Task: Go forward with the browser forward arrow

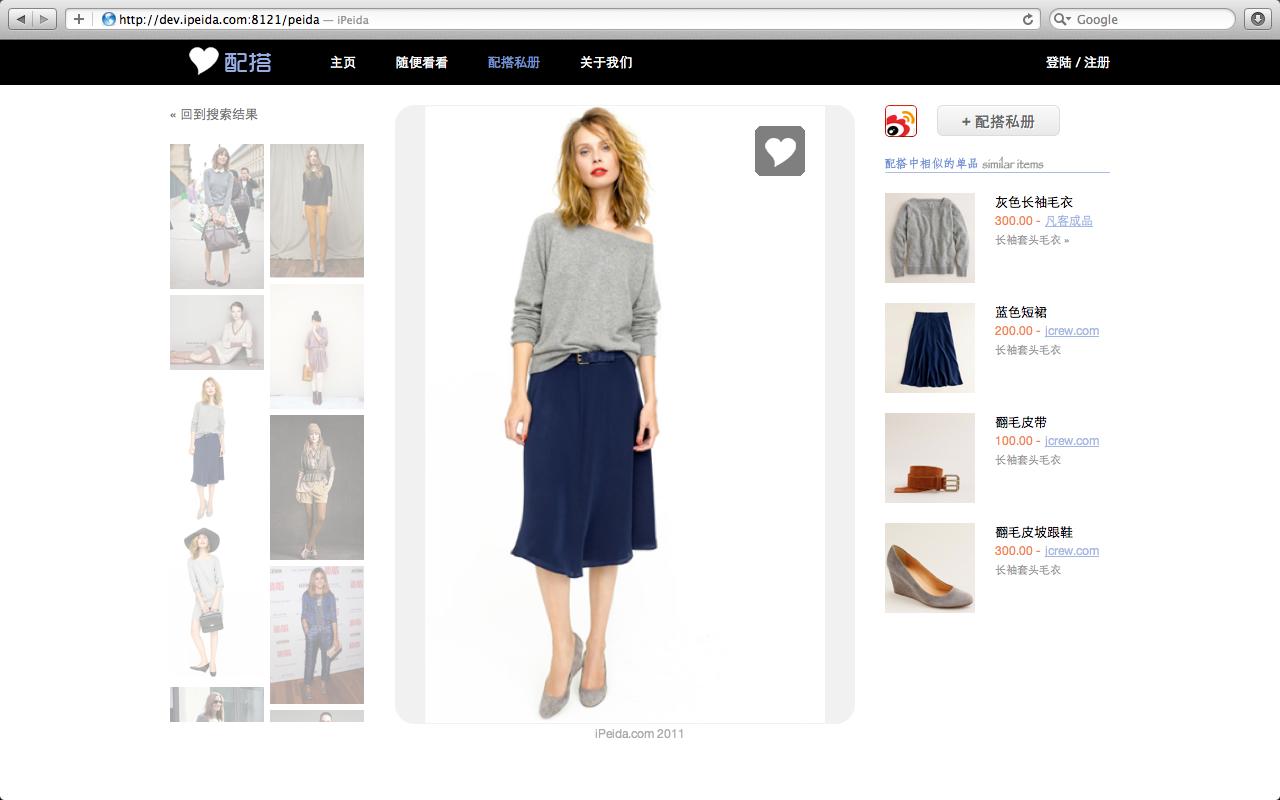Action: tap(44, 19)
